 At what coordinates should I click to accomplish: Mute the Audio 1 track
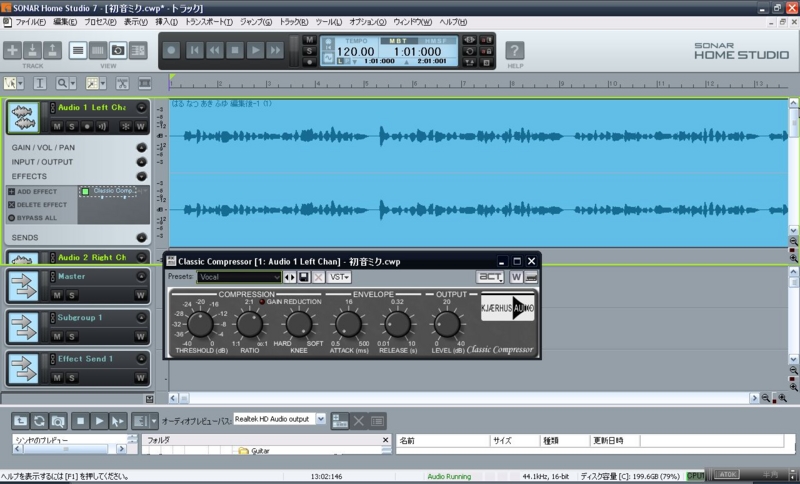click(57, 126)
